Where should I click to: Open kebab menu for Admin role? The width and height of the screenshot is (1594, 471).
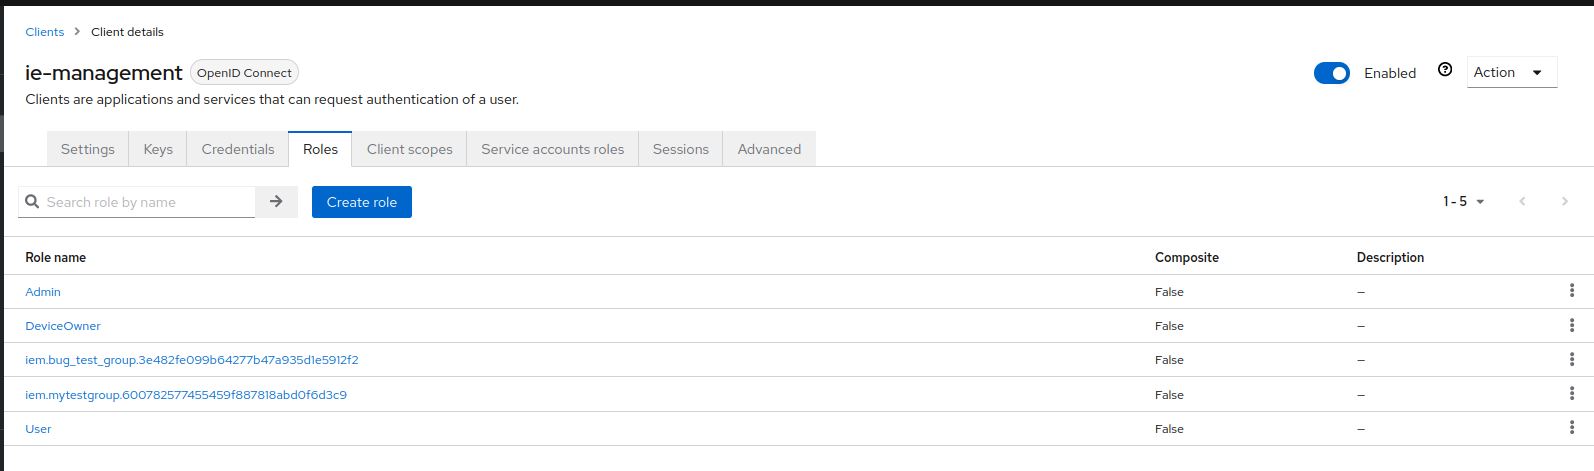(x=1571, y=292)
